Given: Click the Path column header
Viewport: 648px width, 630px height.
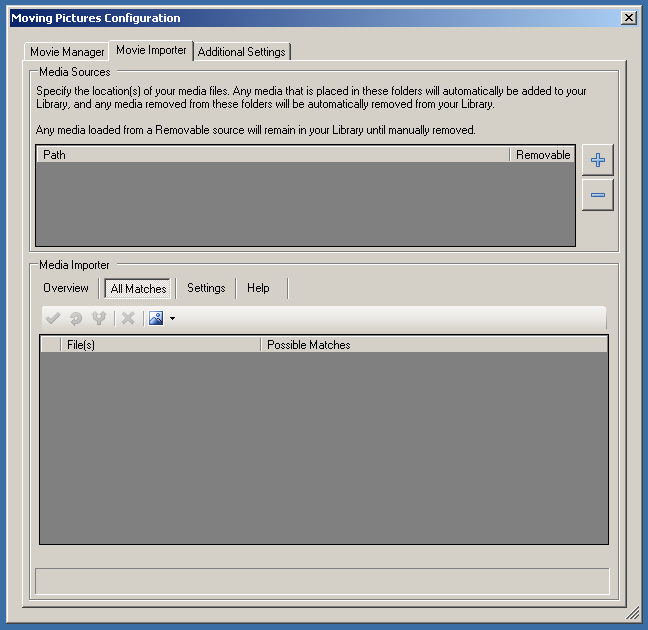Looking at the screenshot, I should coord(272,155).
